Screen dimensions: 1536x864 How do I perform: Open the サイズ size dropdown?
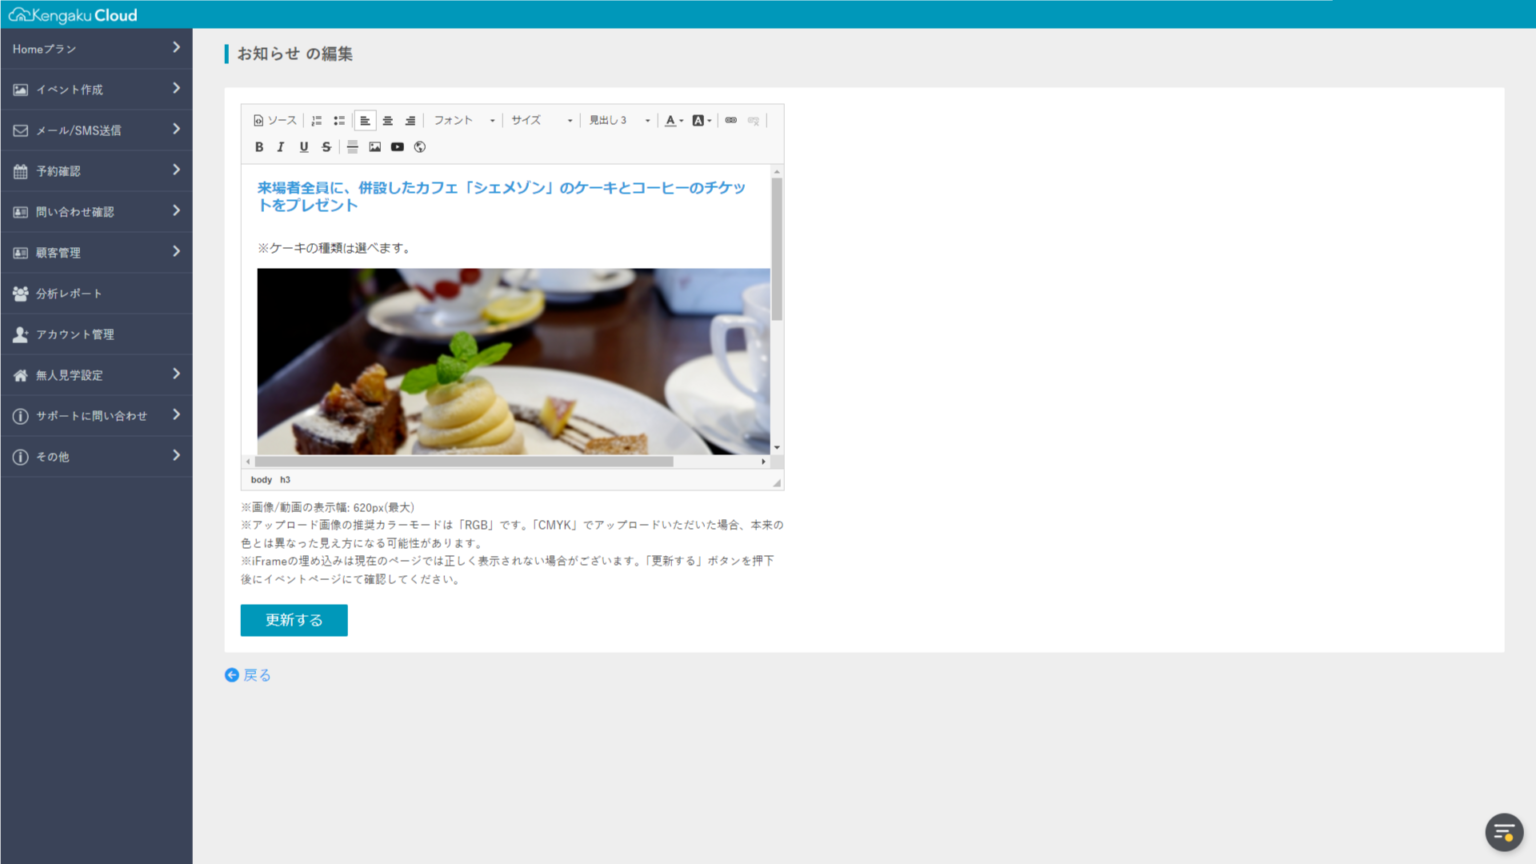point(538,120)
